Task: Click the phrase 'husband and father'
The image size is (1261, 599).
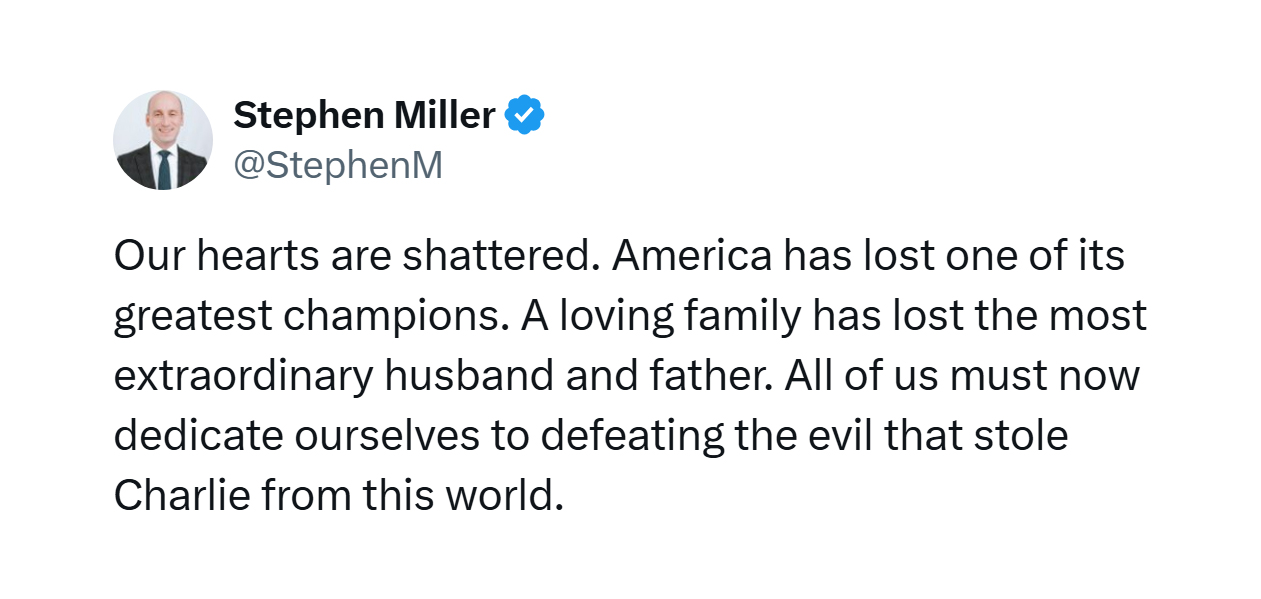Action: click(x=573, y=376)
